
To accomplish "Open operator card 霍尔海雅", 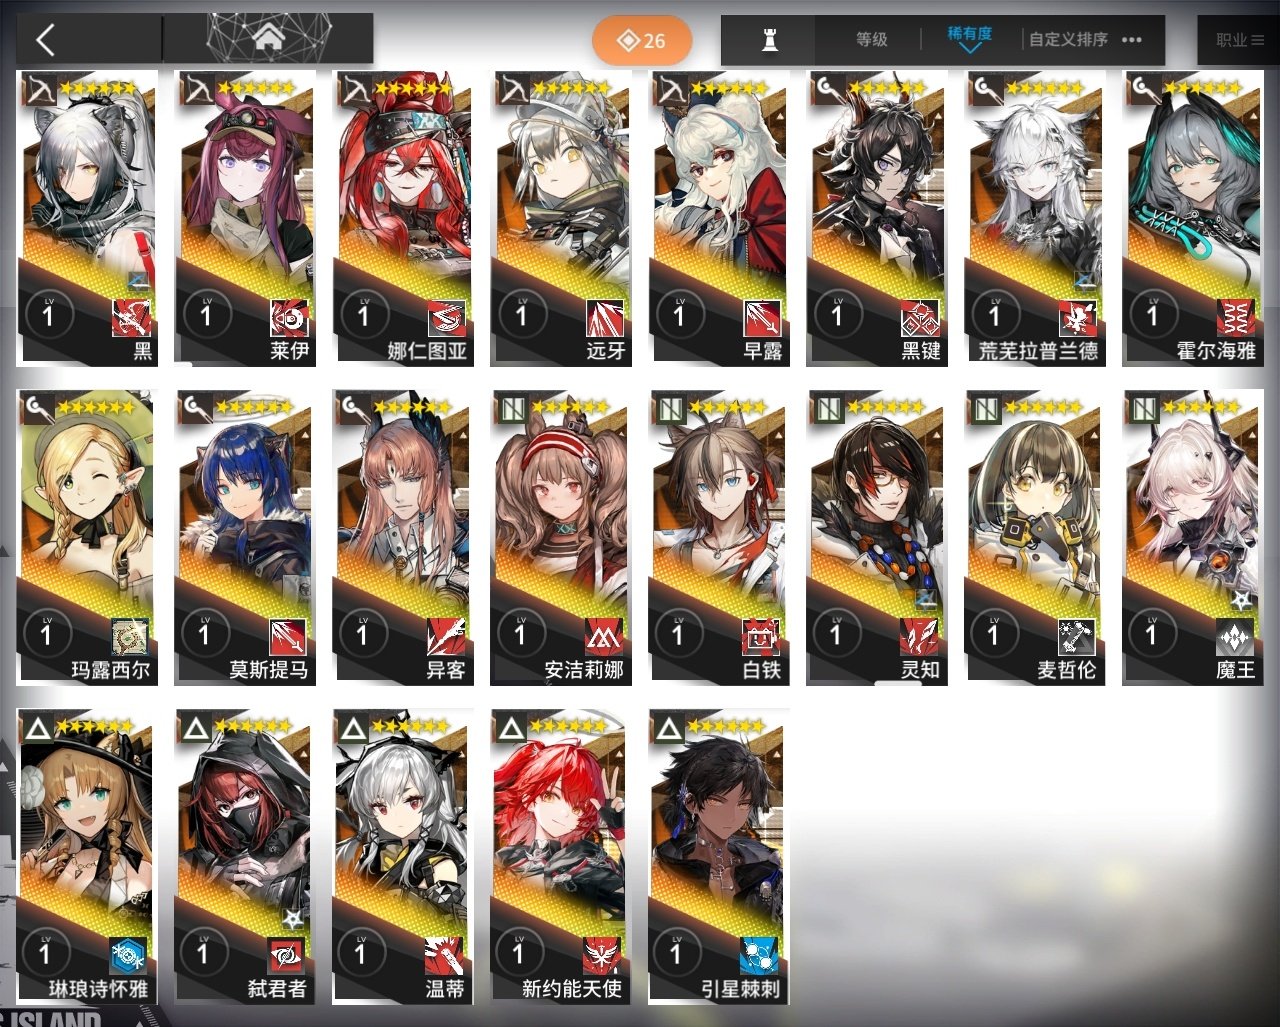I will click(1192, 218).
